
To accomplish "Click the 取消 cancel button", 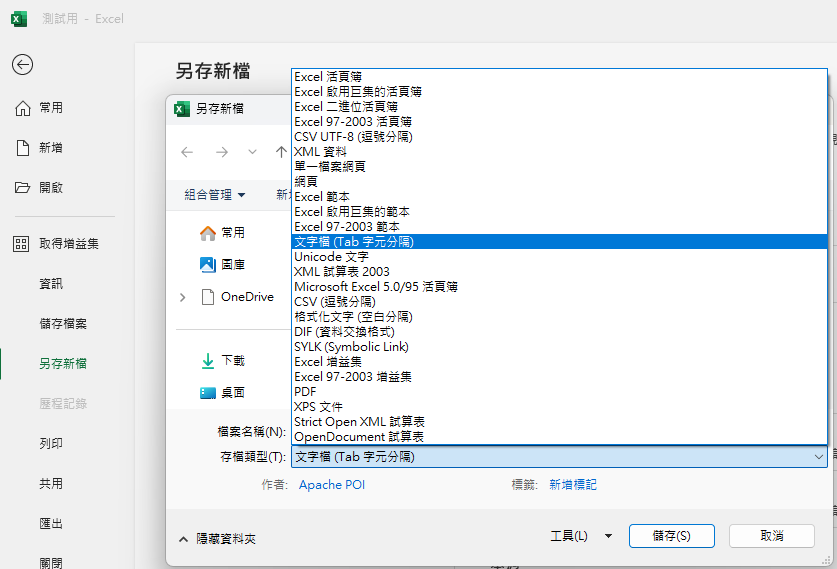I will pyautogui.click(x=772, y=536).
